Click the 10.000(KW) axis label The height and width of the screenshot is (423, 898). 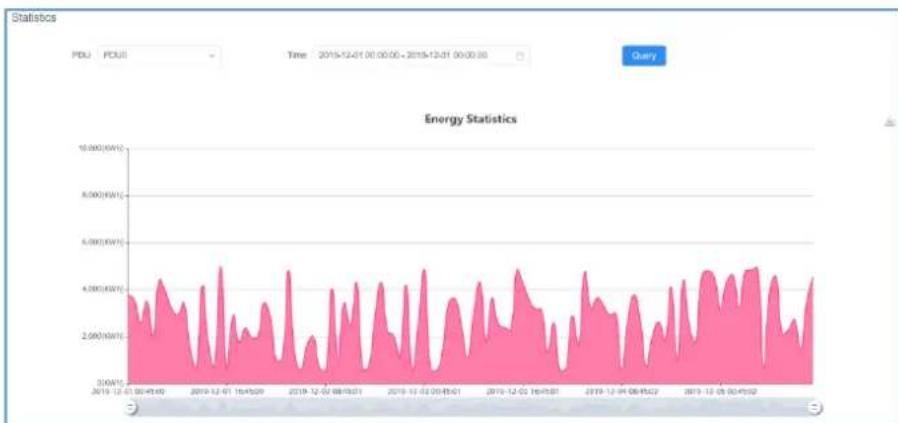pyautogui.click(x=101, y=148)
